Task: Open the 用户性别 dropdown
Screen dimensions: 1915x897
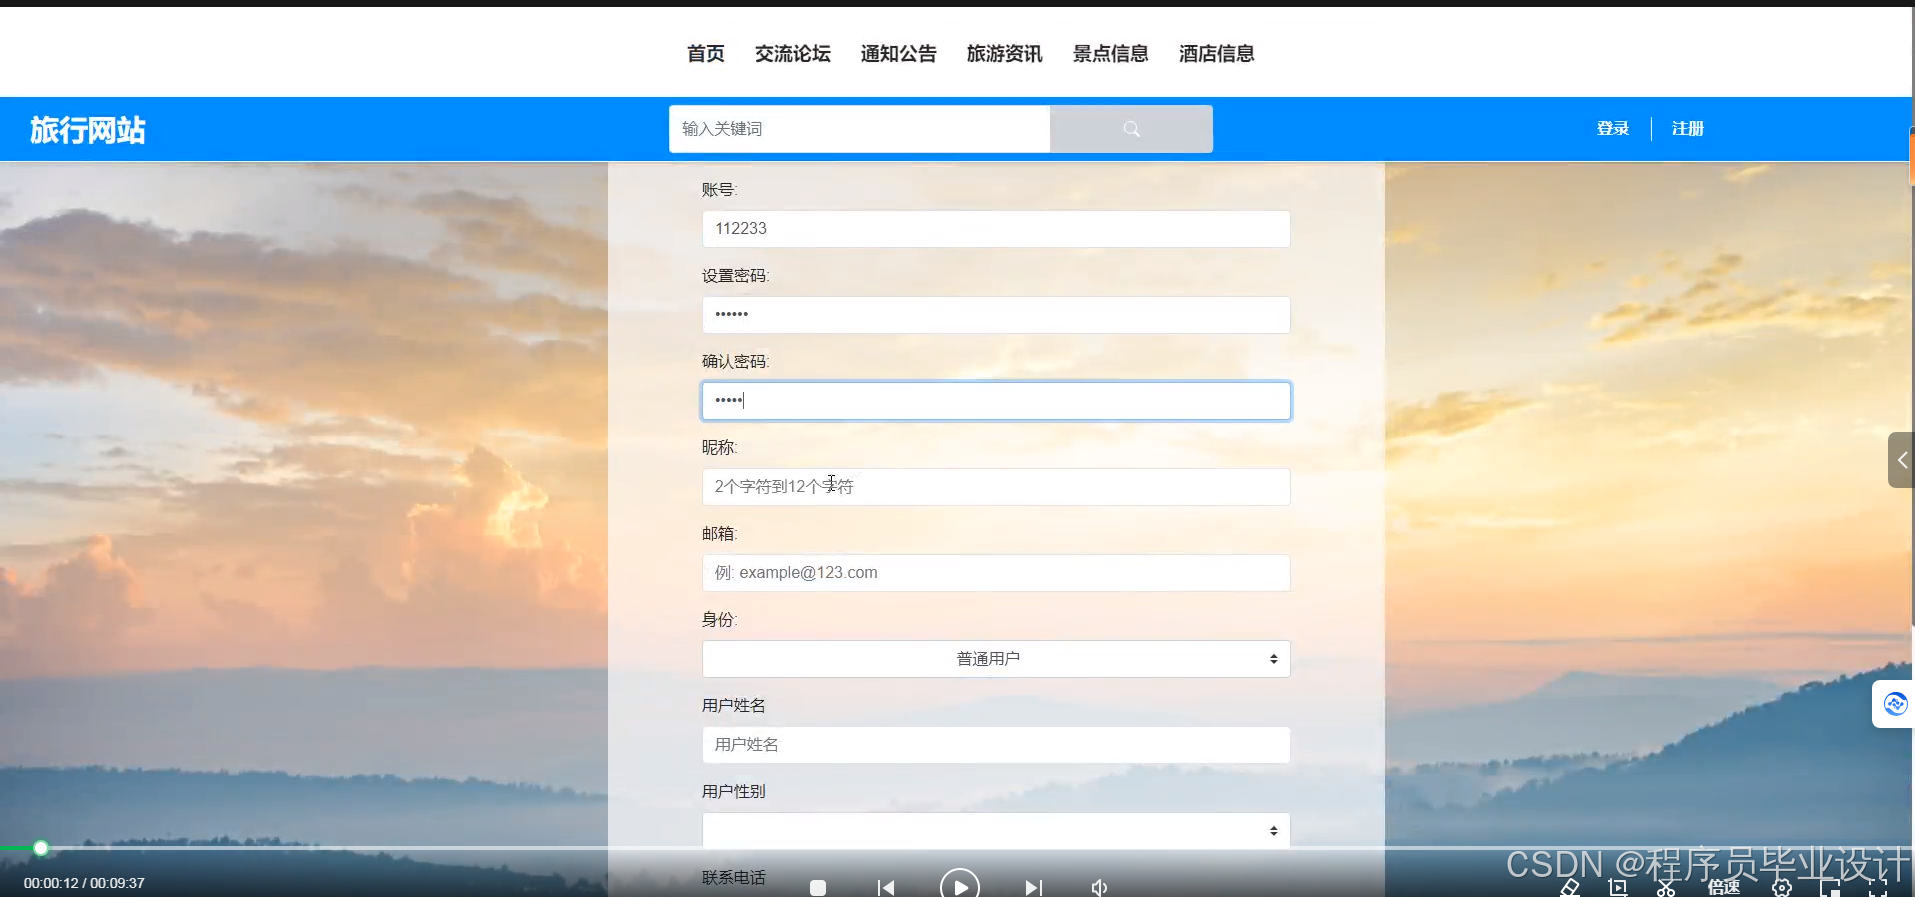Action: tap(996, 830)
